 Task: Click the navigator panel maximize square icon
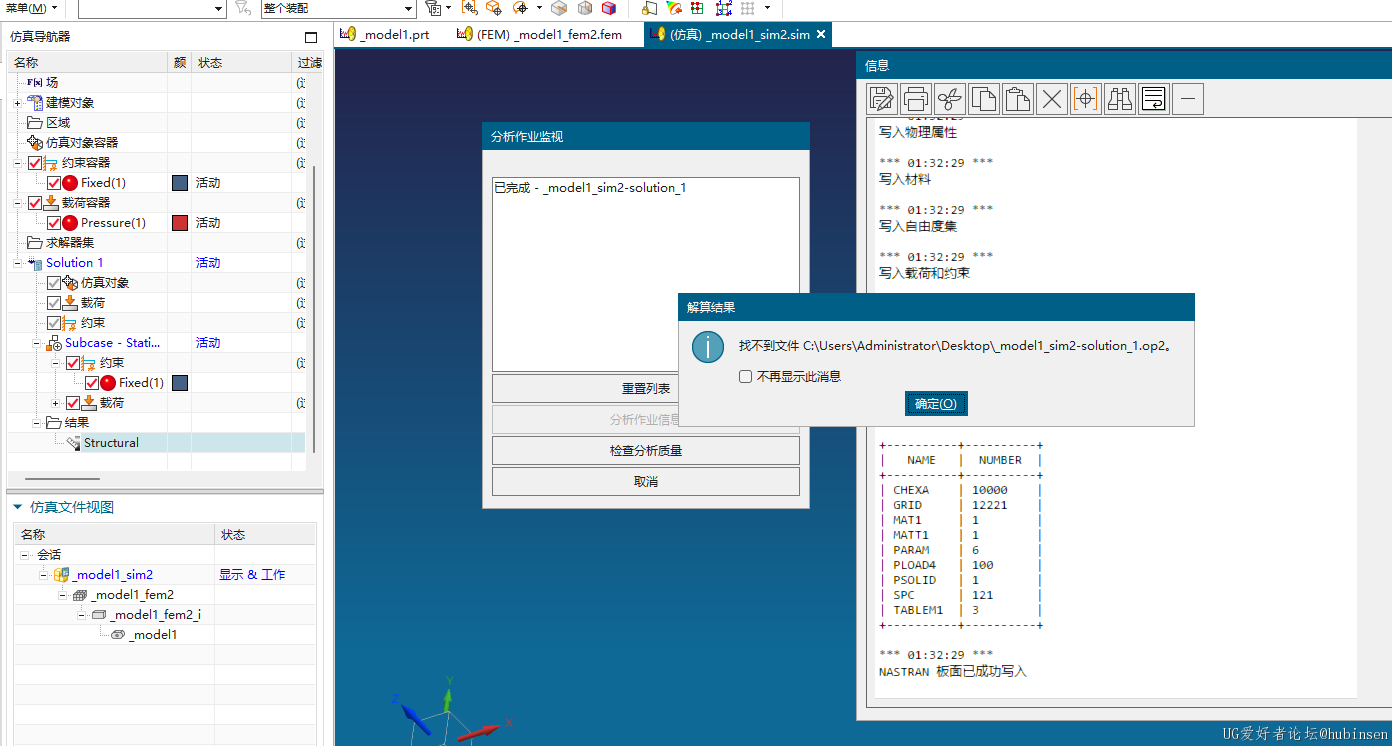coord(311,37)
